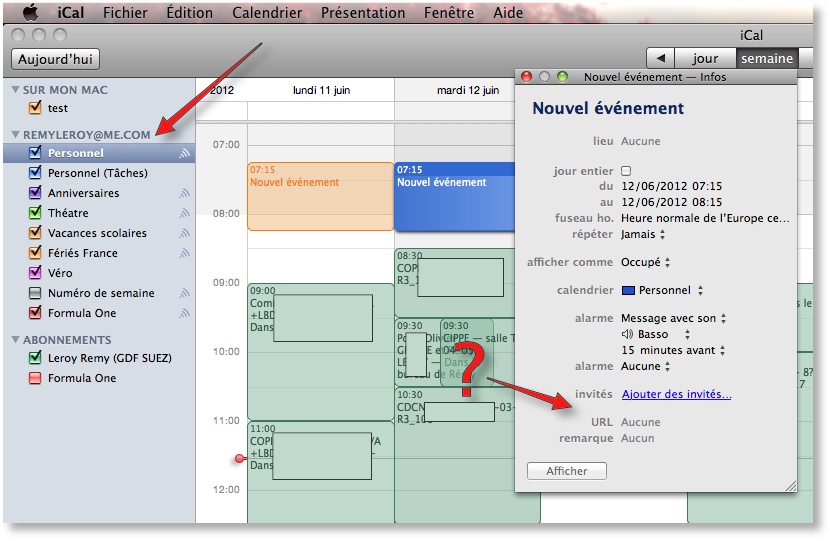The image size is (830, 541).
Task: Toggle the Leroy Remy (GDF SUEZ) checkbox
Action: [35, 358]
